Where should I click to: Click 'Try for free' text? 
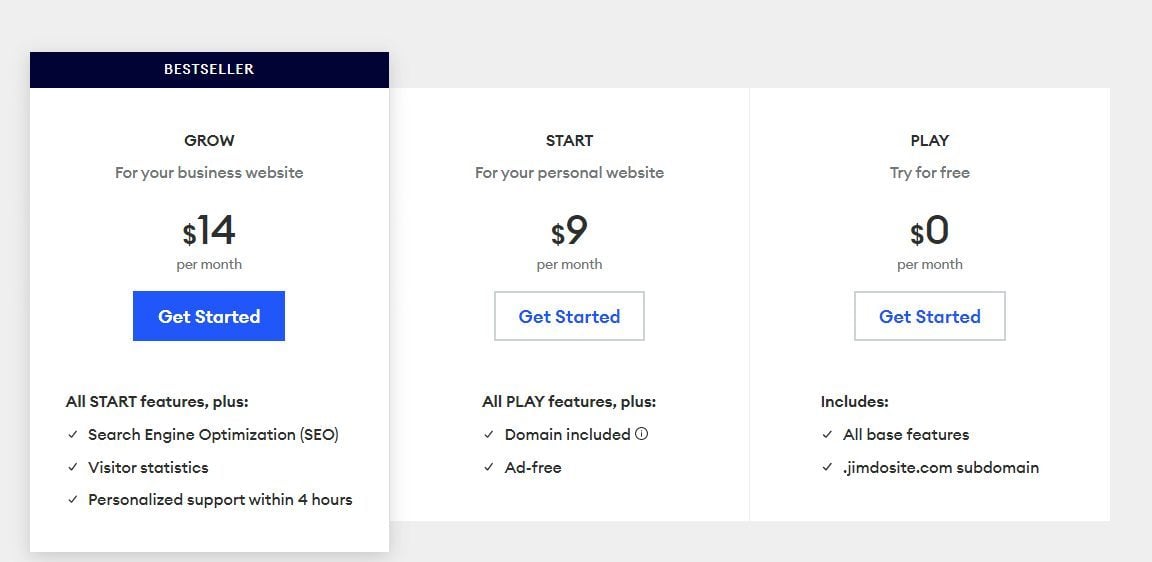tap(929, 173)
